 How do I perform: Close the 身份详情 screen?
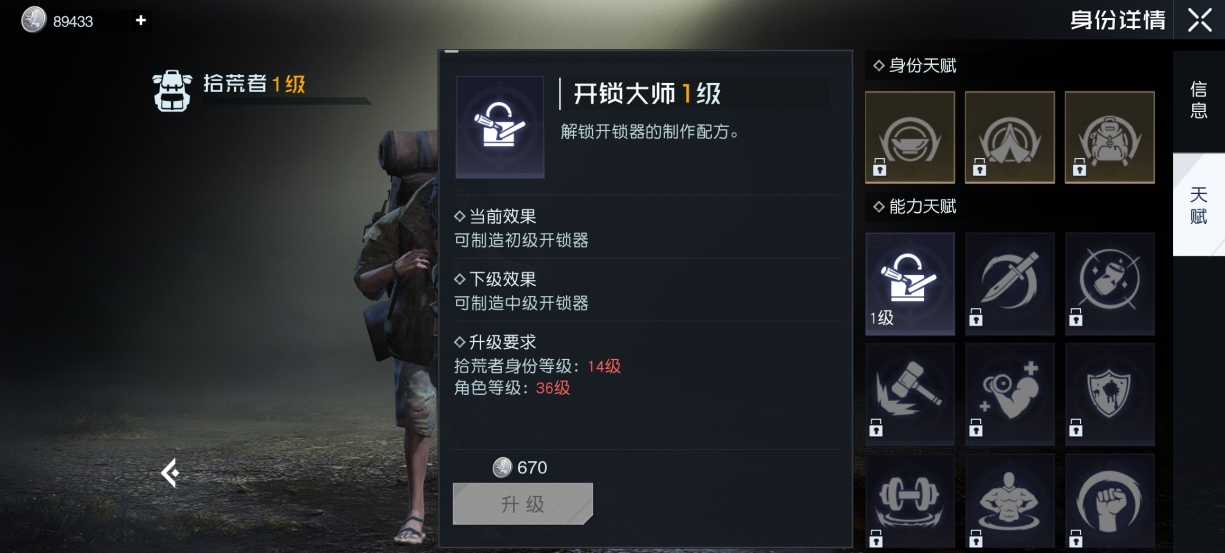[x=1200, y=20]
